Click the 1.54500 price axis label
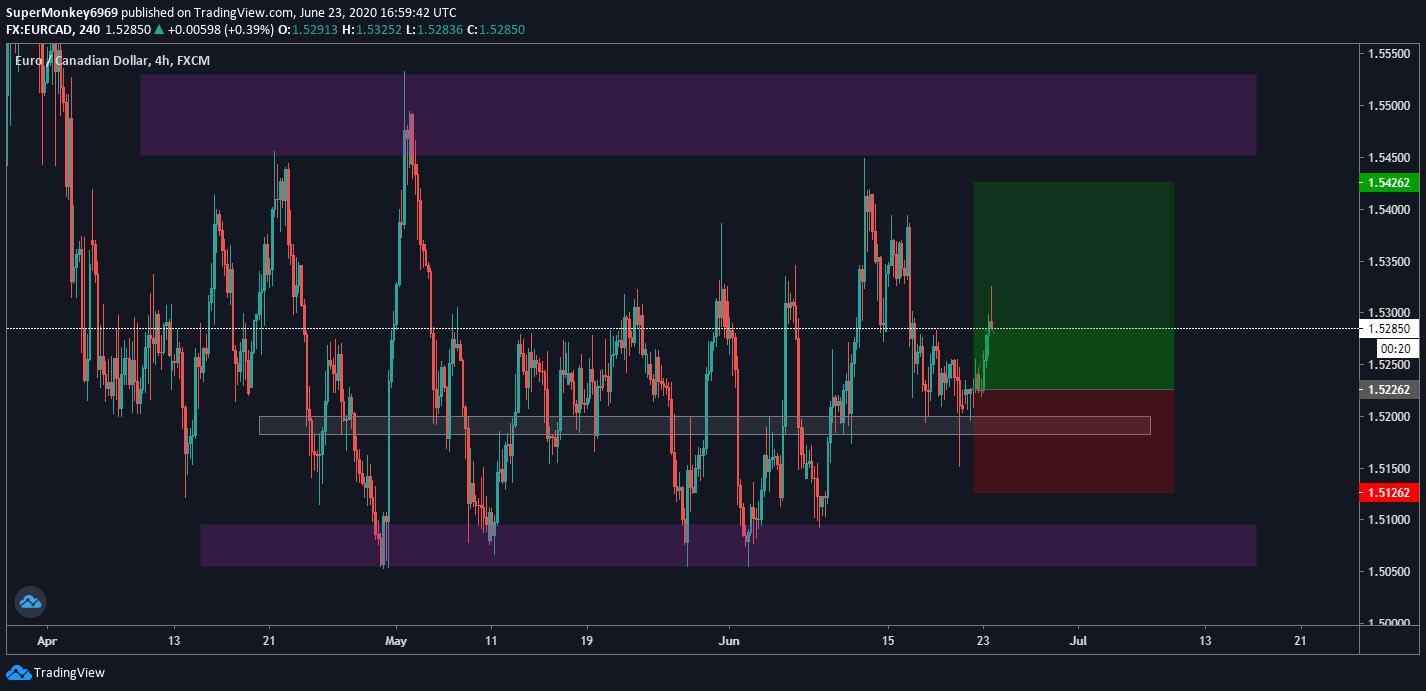The height and width of the screenshot is (691, 1426). (x=1388, y=158)
